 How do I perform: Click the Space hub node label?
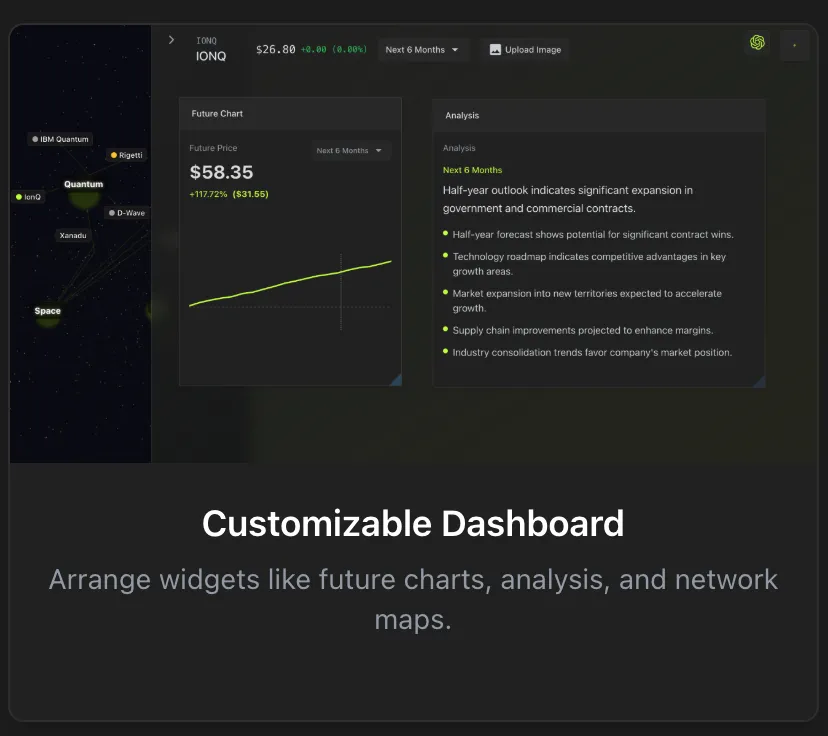48,311
